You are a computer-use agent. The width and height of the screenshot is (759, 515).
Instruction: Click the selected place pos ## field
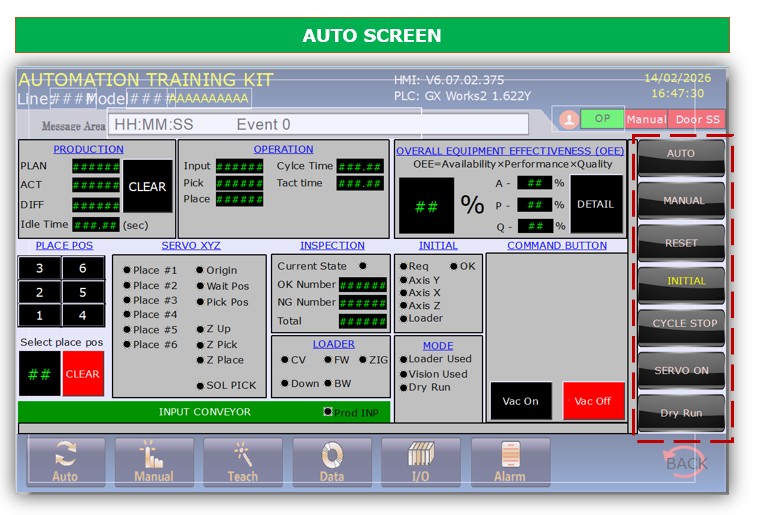point(40,374)
